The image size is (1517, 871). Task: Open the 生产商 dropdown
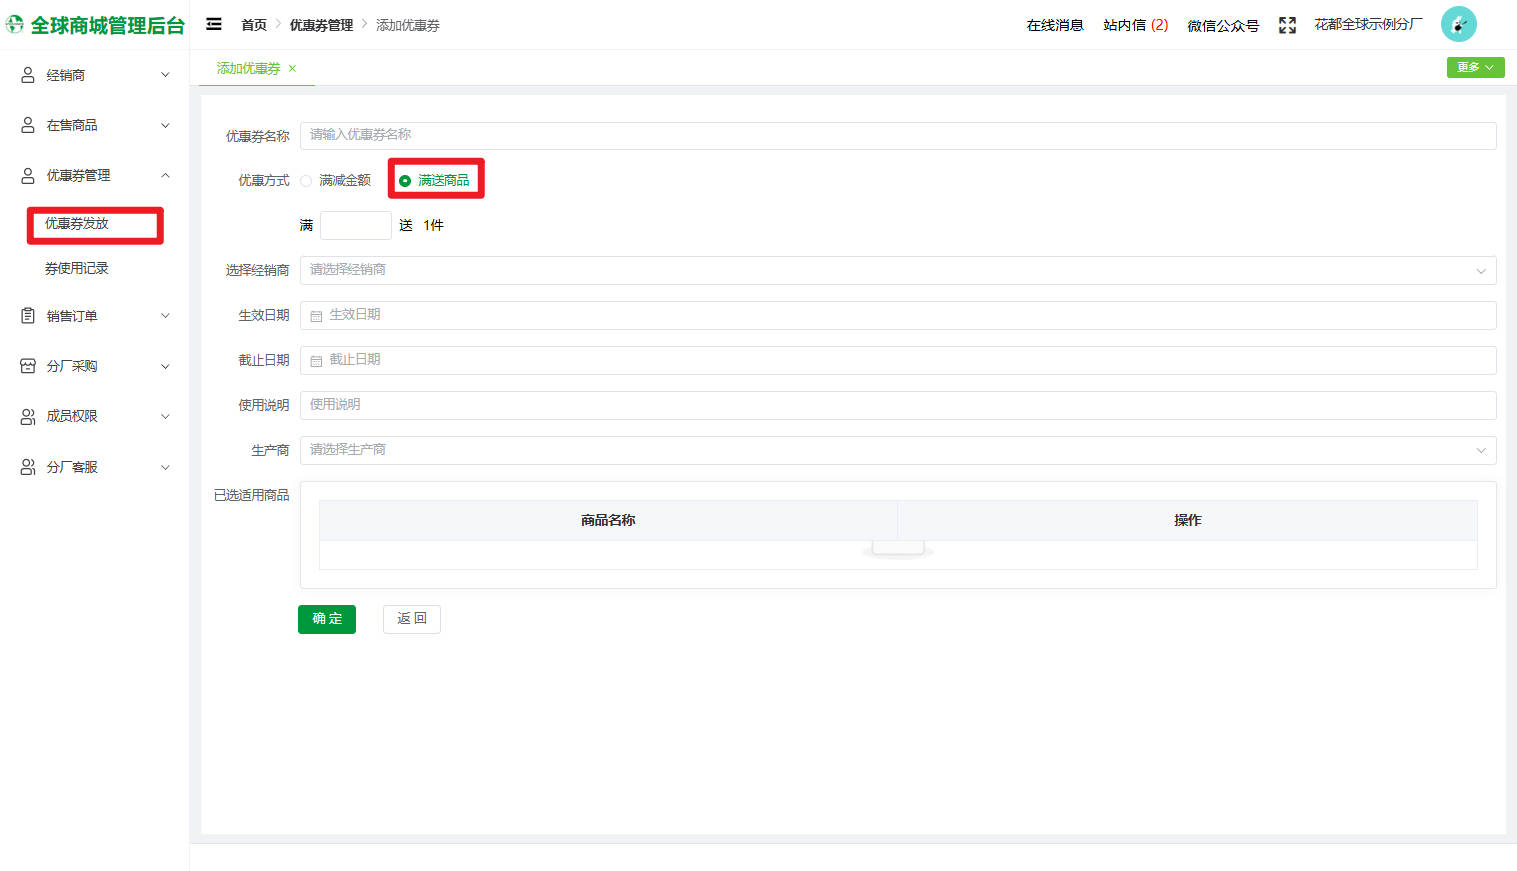[897, 450]
